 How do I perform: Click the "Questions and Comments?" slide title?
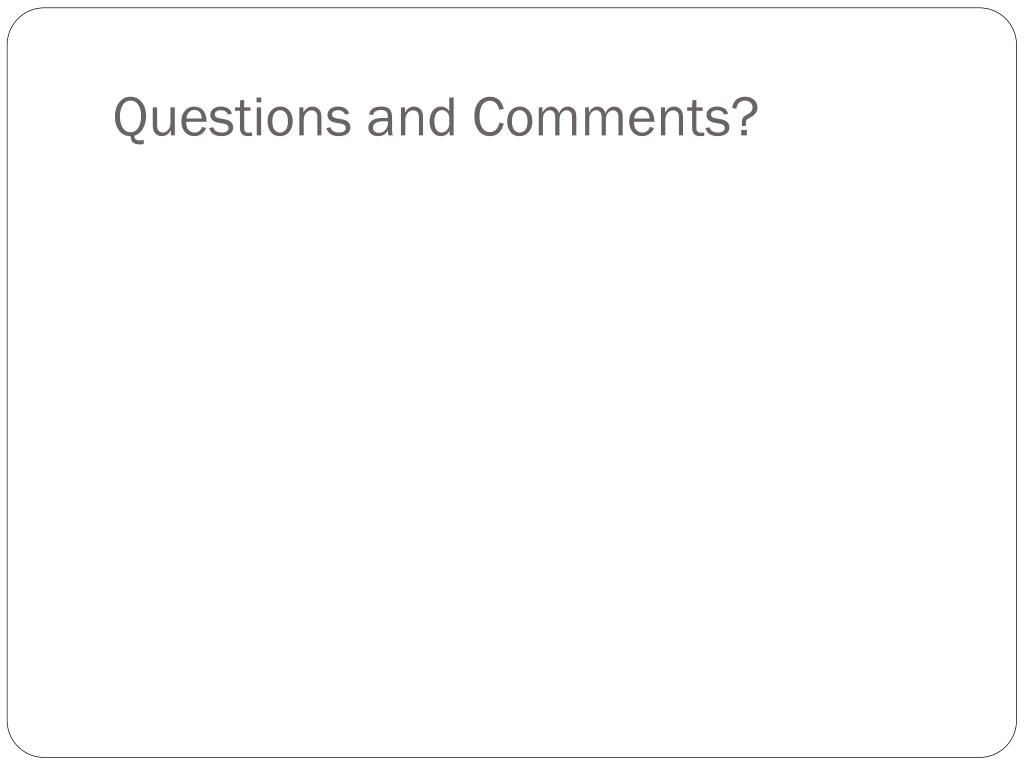[x=436, y=118]
